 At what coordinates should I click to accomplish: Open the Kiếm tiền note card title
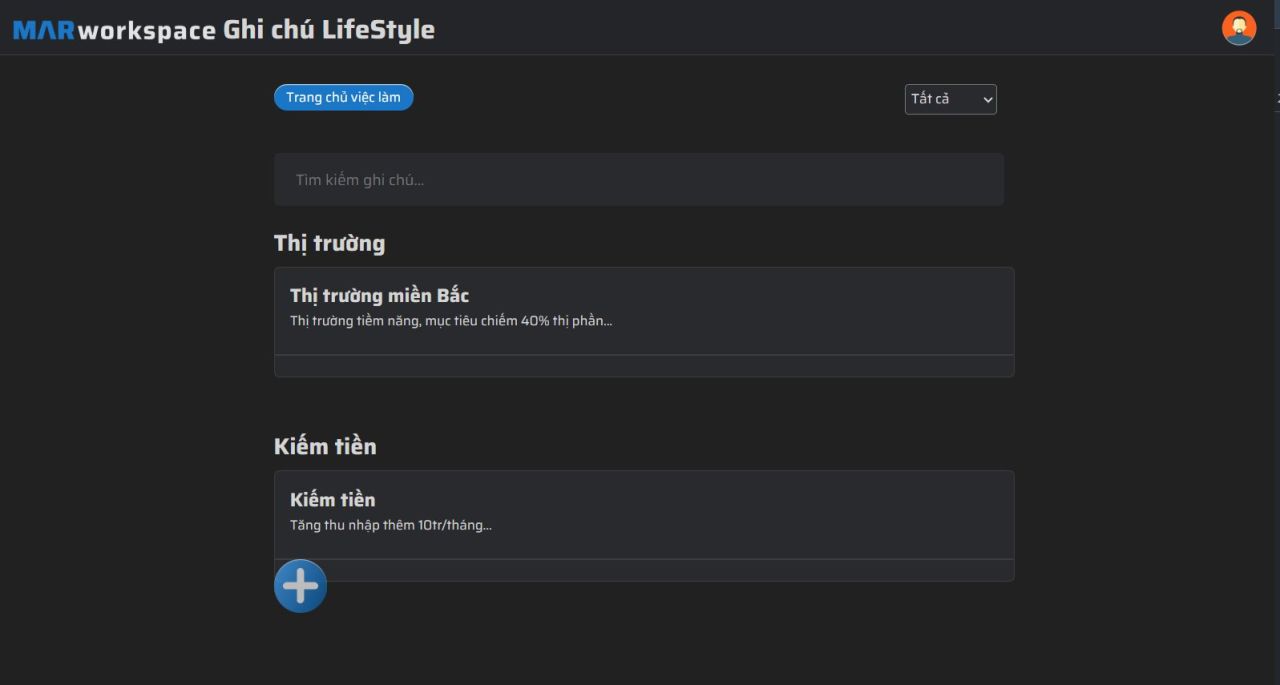coord(333,499)
